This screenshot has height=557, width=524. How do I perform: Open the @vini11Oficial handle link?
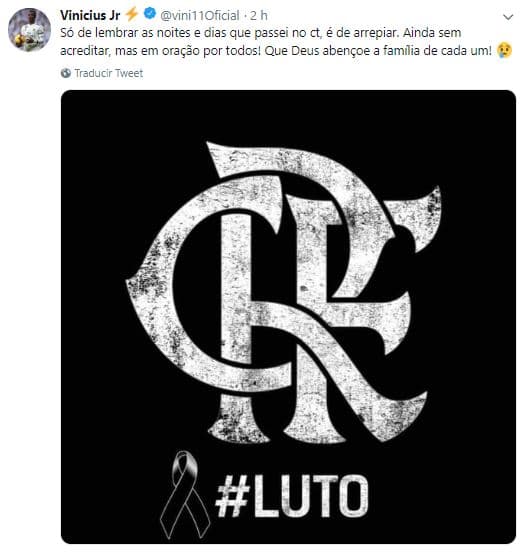click(x=200, y=15)
